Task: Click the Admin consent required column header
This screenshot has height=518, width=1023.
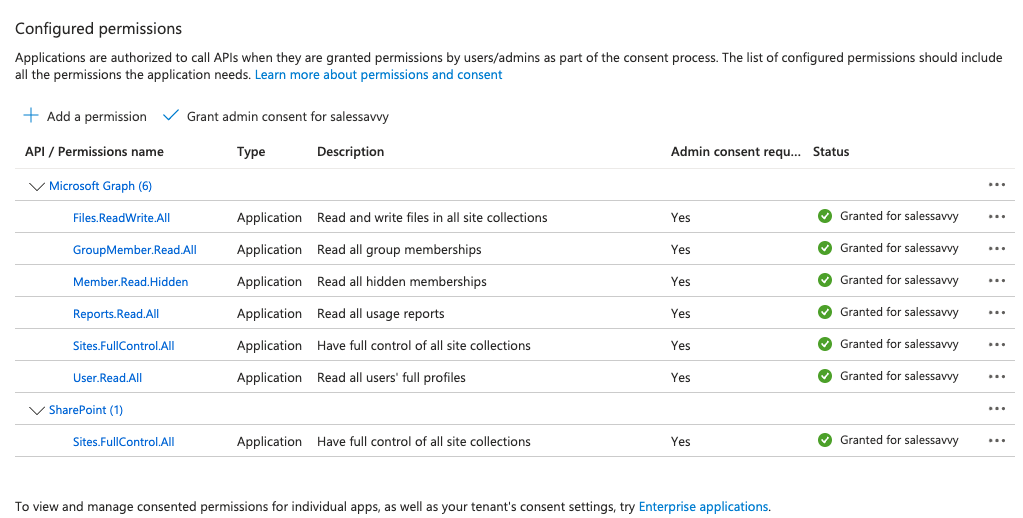Action: coord(735,152)
